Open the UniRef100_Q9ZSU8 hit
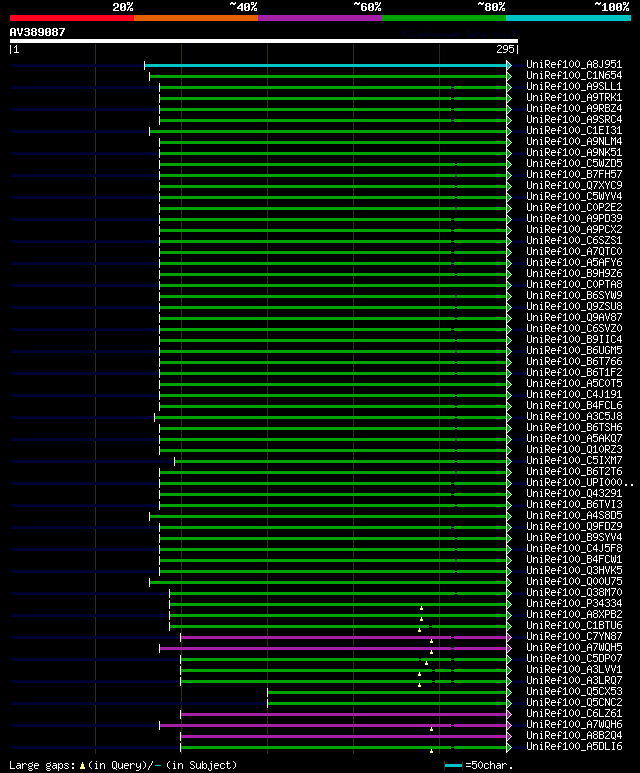 point(574,306)
